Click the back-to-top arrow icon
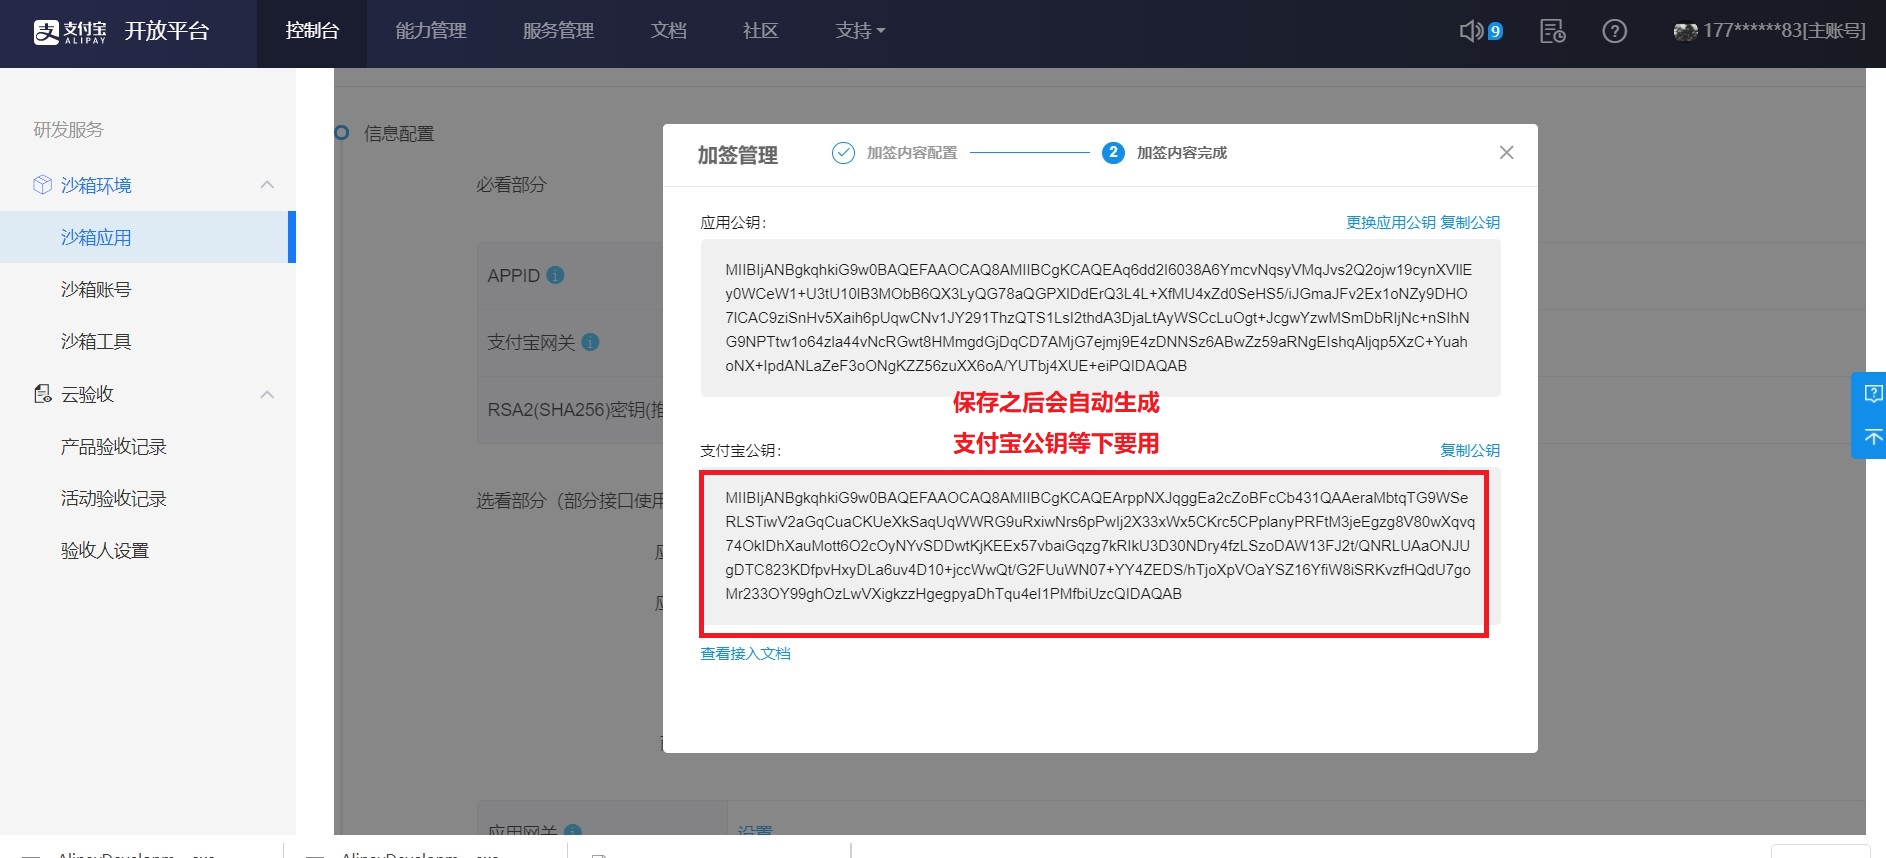 click(1873, 437)
